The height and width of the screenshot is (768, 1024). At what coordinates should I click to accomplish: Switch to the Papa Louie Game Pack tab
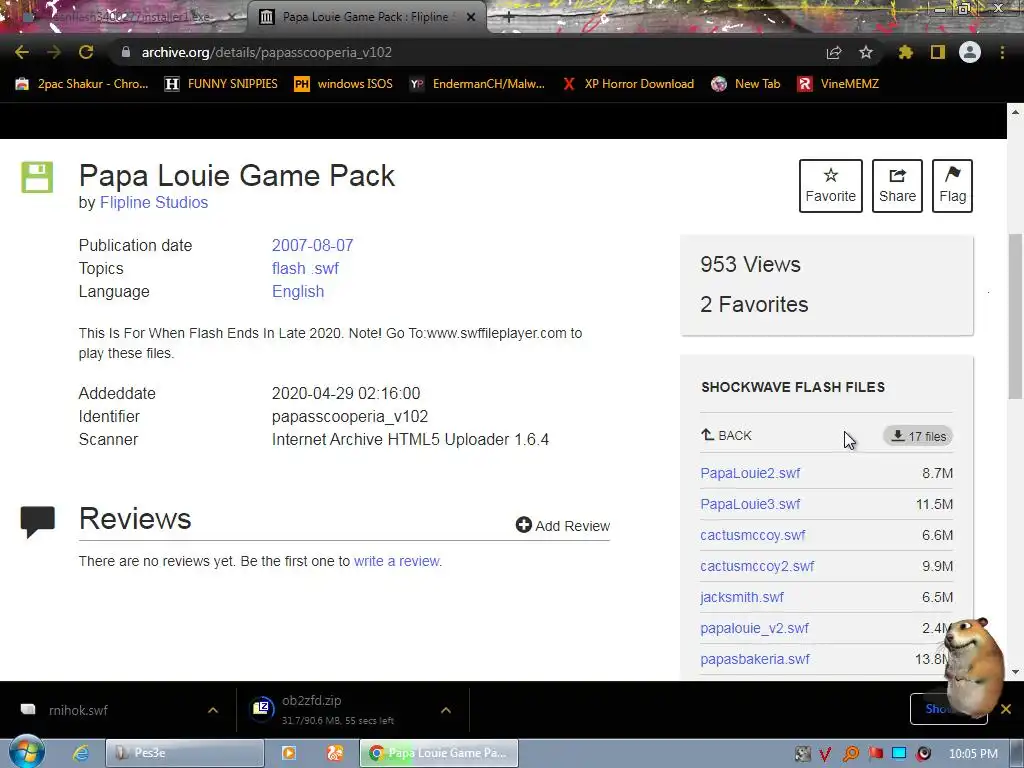pyautogui.click(x=364, y=17)
